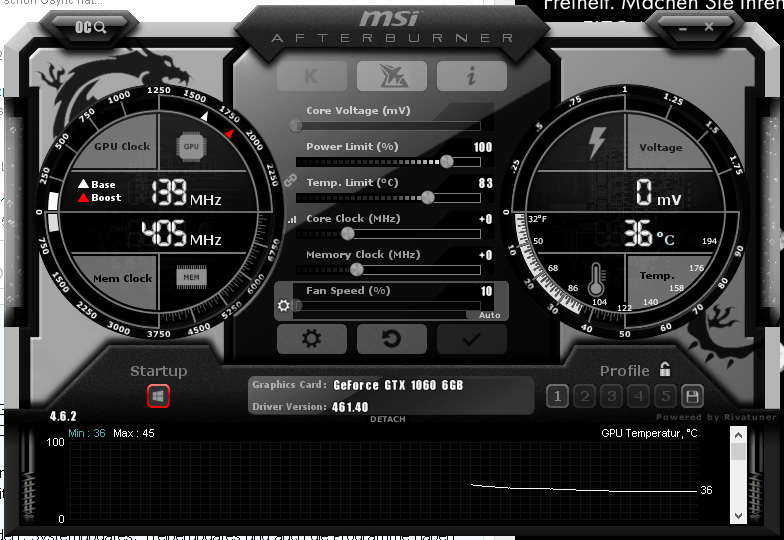The height and width of the screenshot is (540, 784).
Task: Open the information i button
Action: (x=472, y=76)
